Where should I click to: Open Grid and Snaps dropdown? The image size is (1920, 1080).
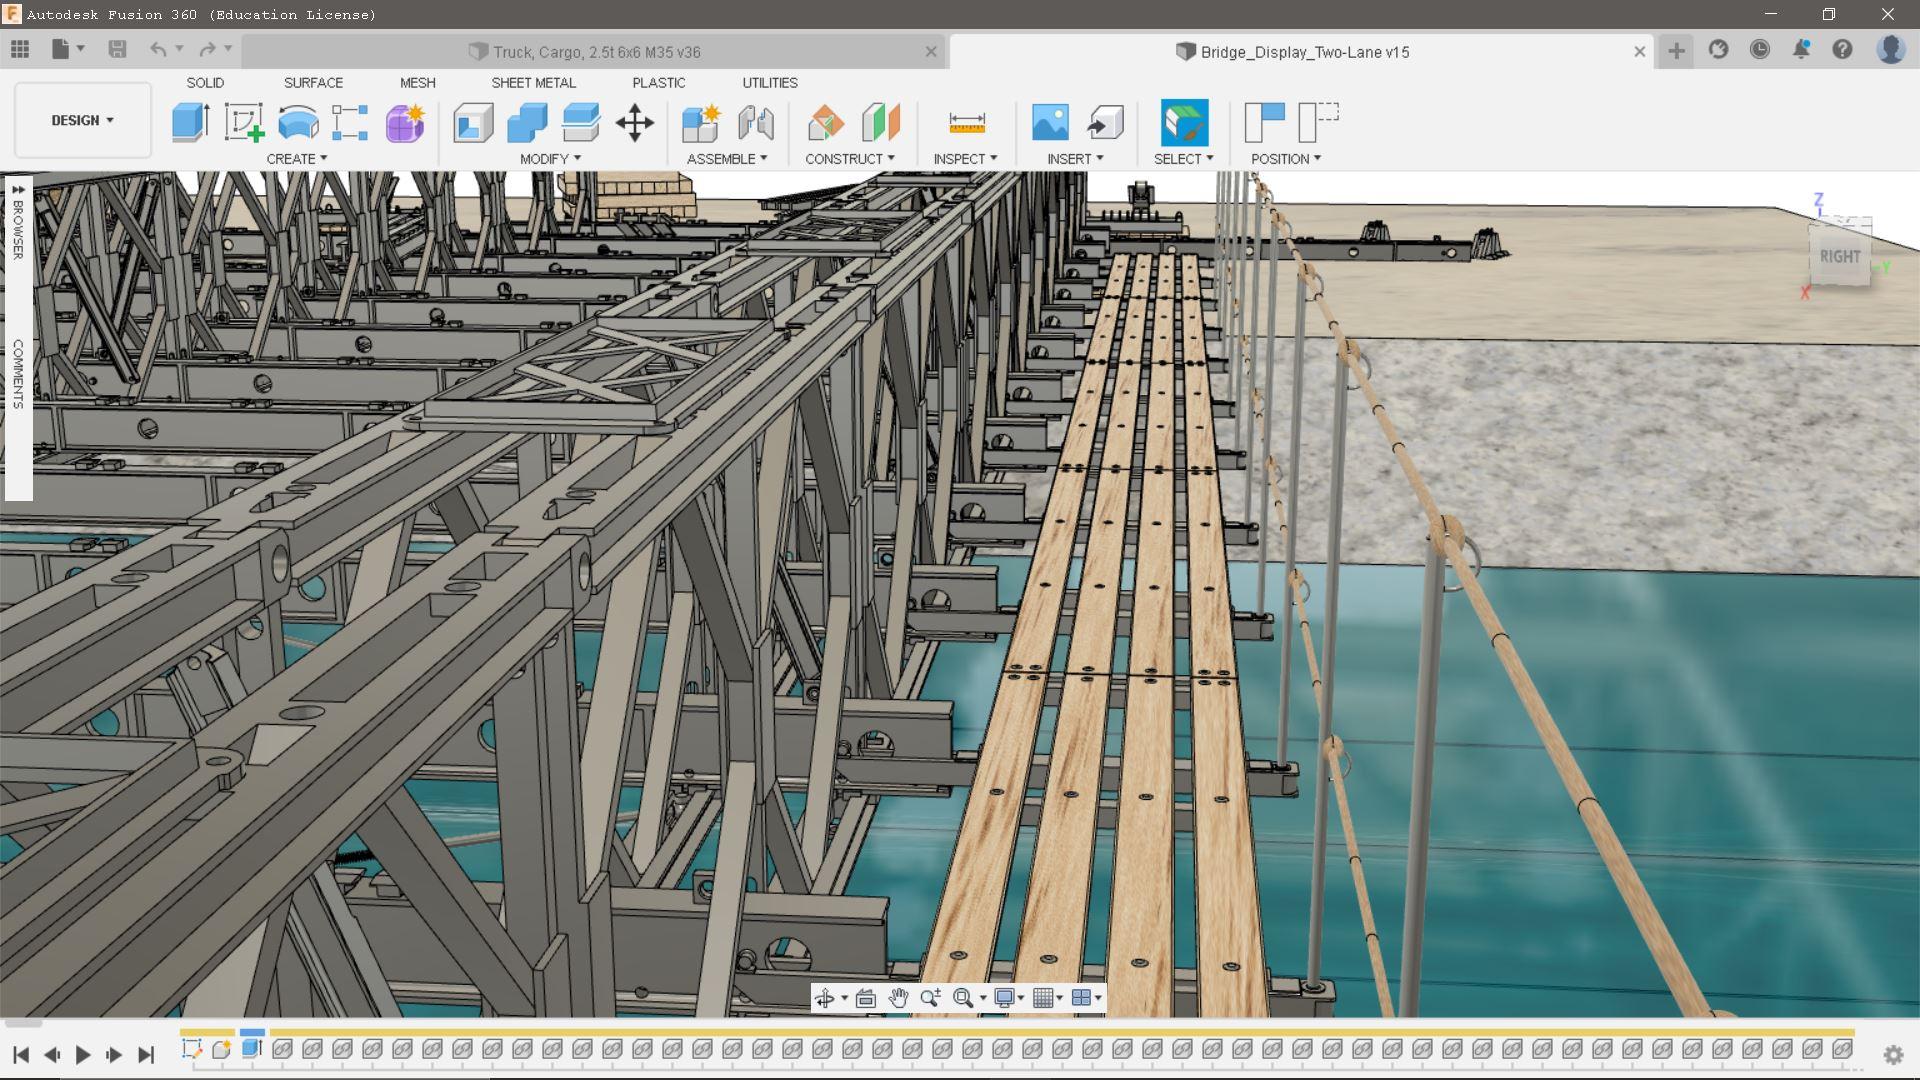pos(1046,998)
